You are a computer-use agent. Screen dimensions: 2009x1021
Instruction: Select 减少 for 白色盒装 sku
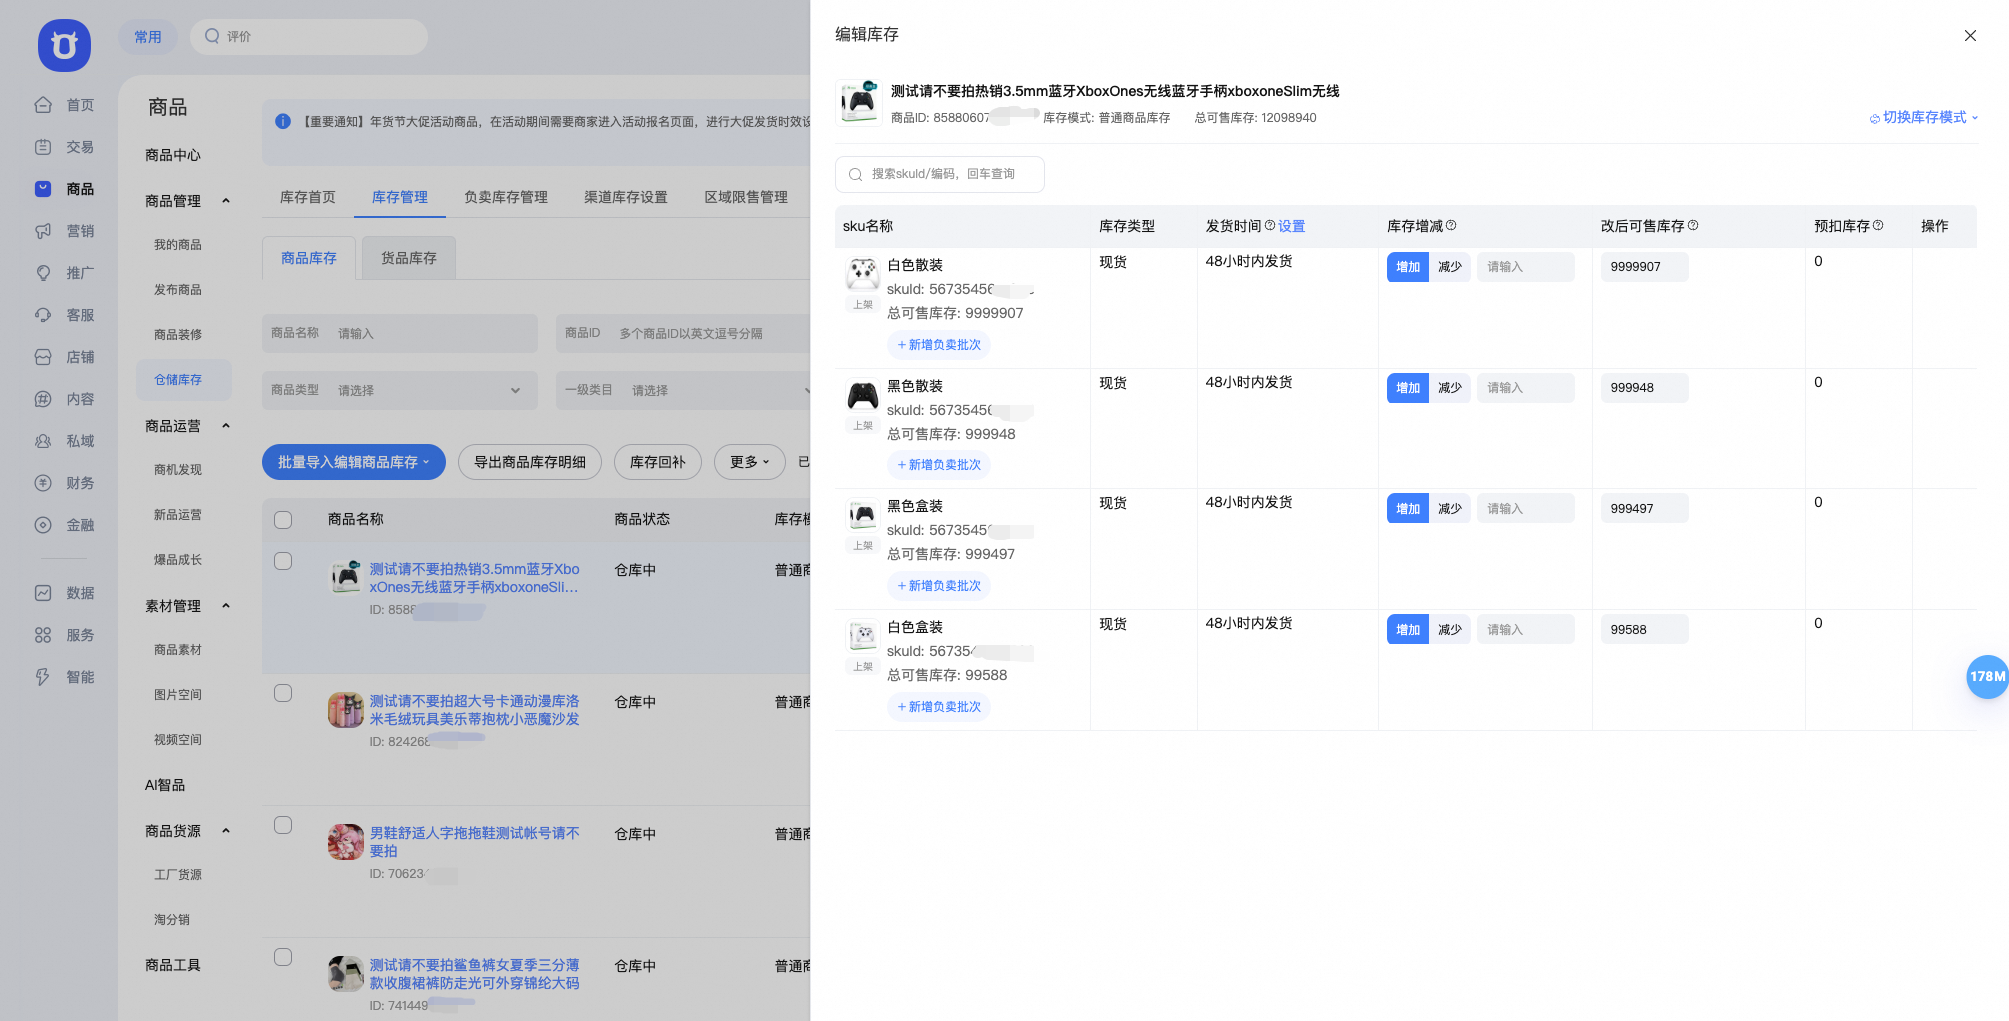point(1450,630)
